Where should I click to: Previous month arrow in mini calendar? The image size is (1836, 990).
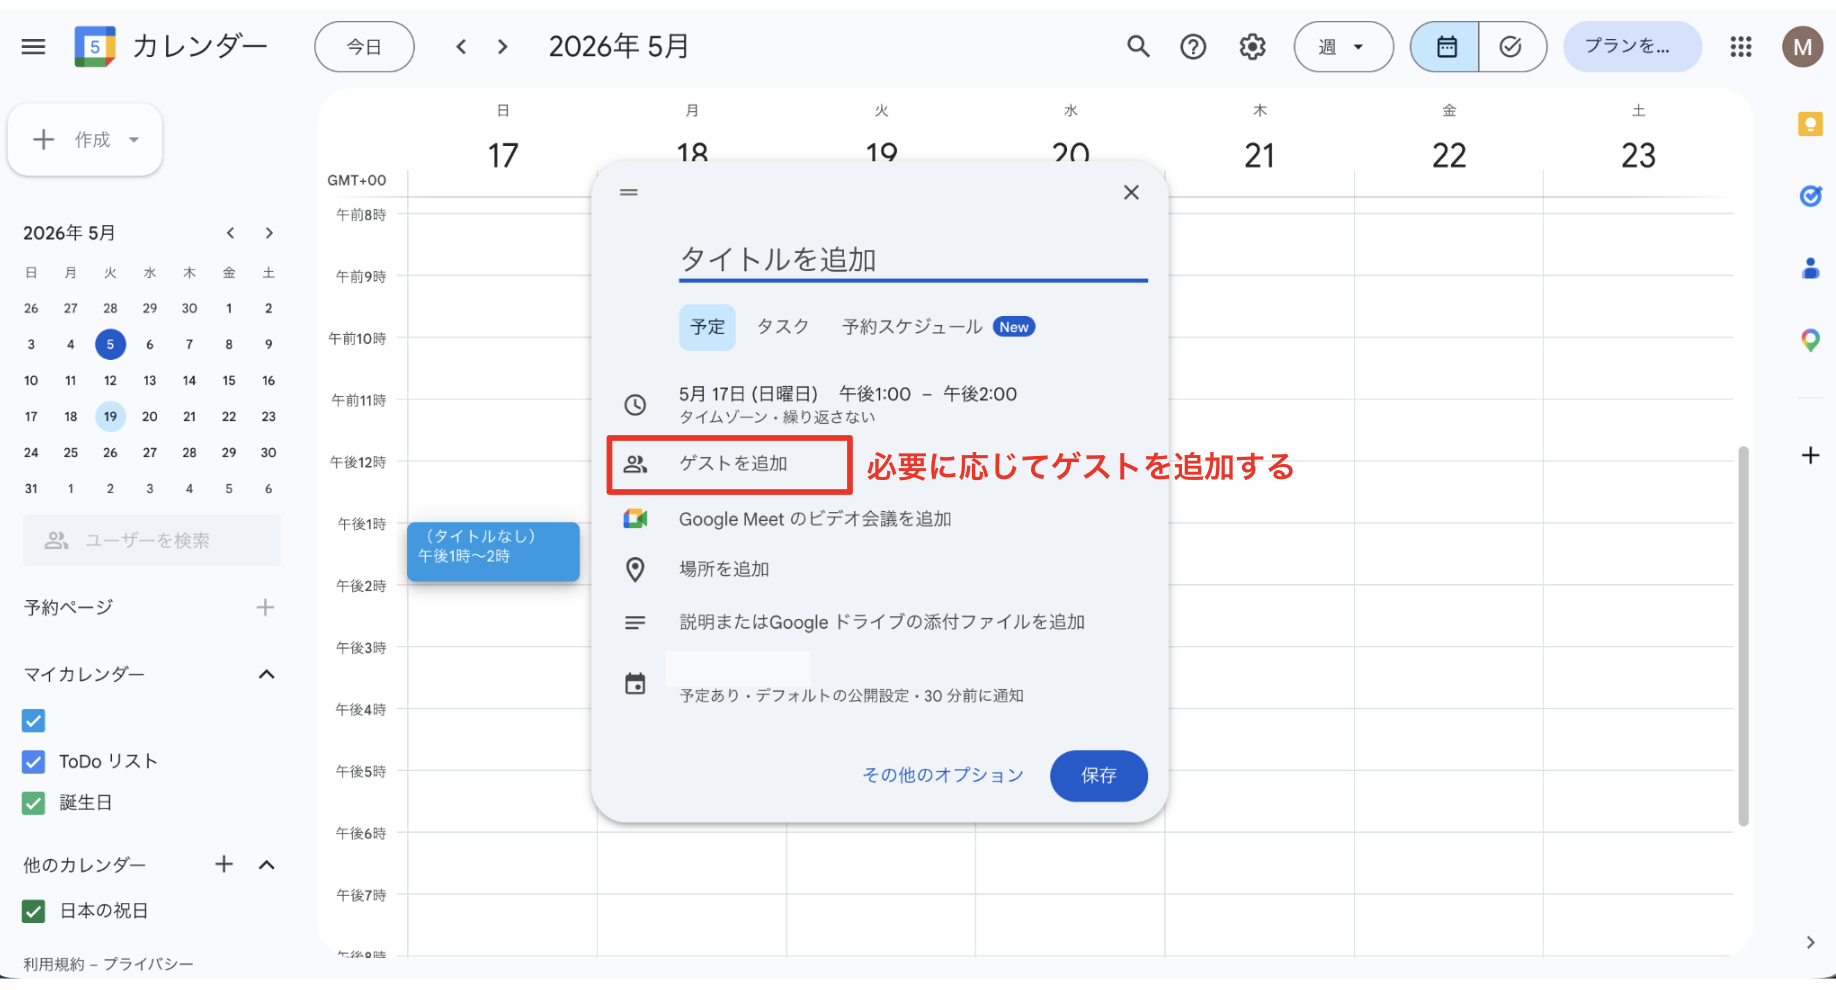pyautogui.click(x=230, y=233)
